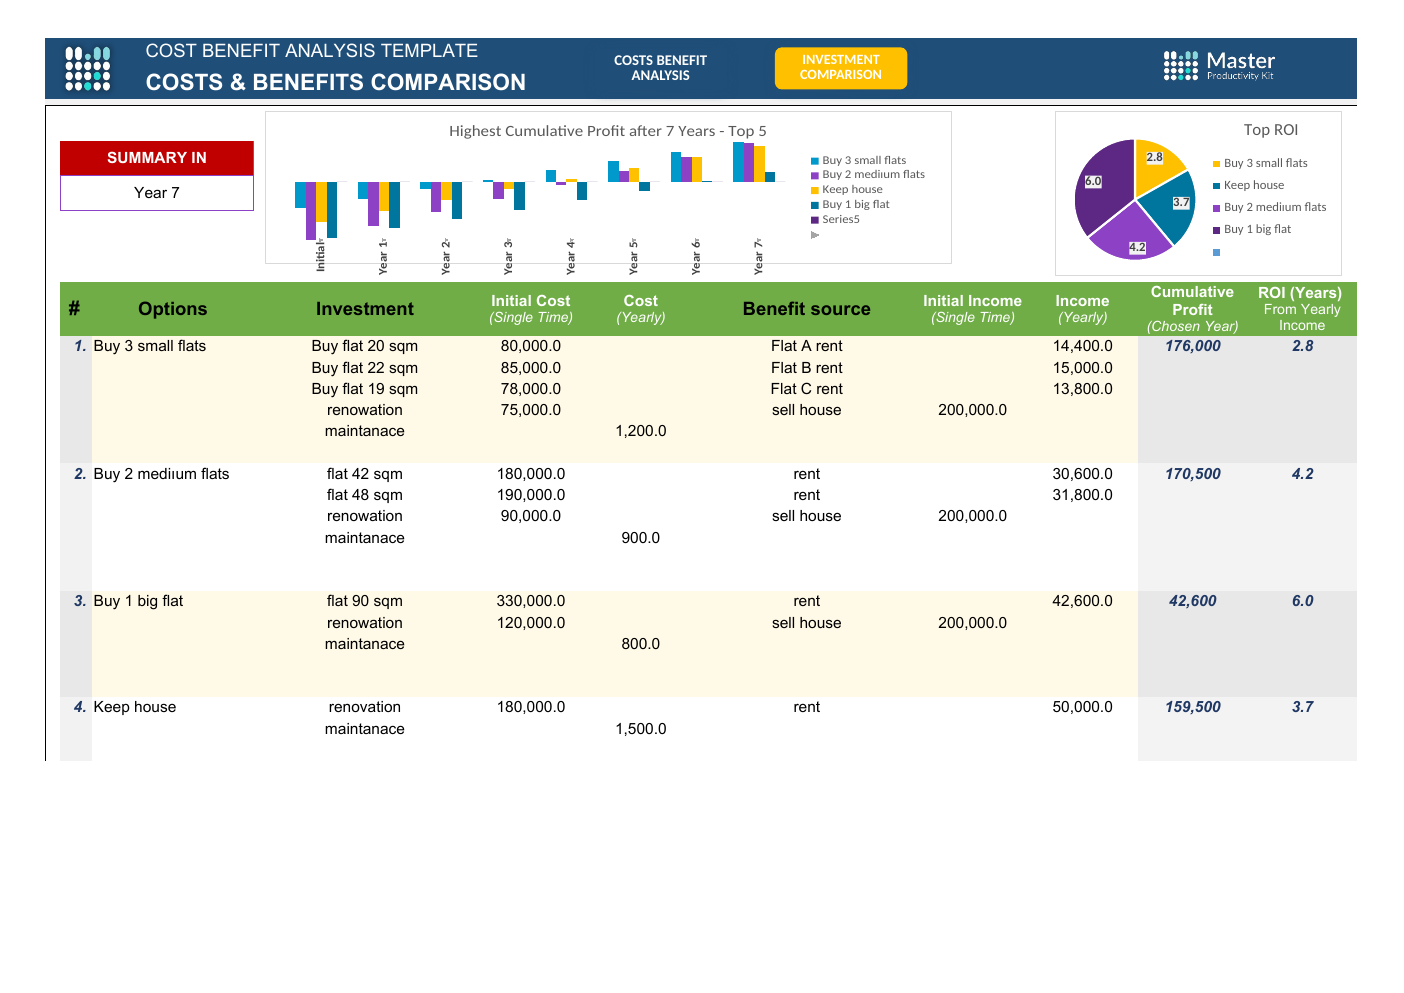The height and width of the screenshot is (993, 1404).
Task: Click the 900.0 yearly cost cell
Action: (641, 538)
